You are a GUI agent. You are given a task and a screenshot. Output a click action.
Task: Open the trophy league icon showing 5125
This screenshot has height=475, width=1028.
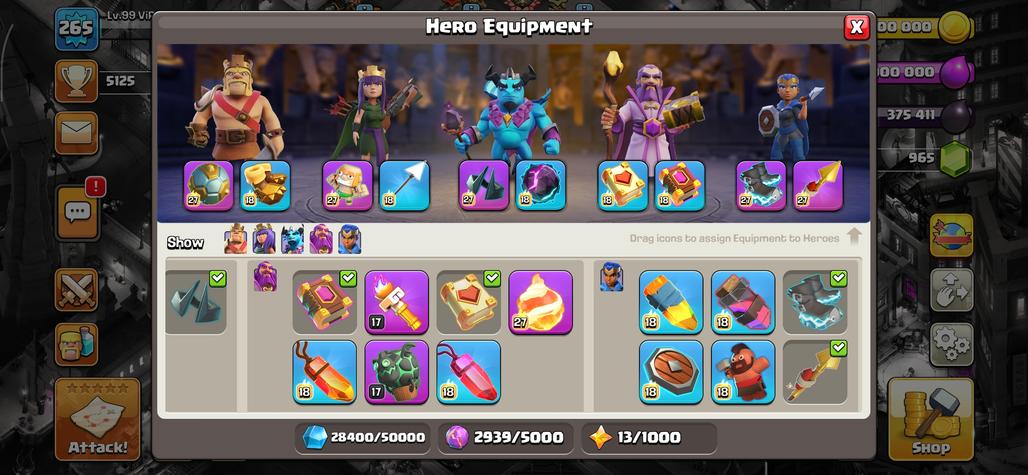[x=77, y=81]
